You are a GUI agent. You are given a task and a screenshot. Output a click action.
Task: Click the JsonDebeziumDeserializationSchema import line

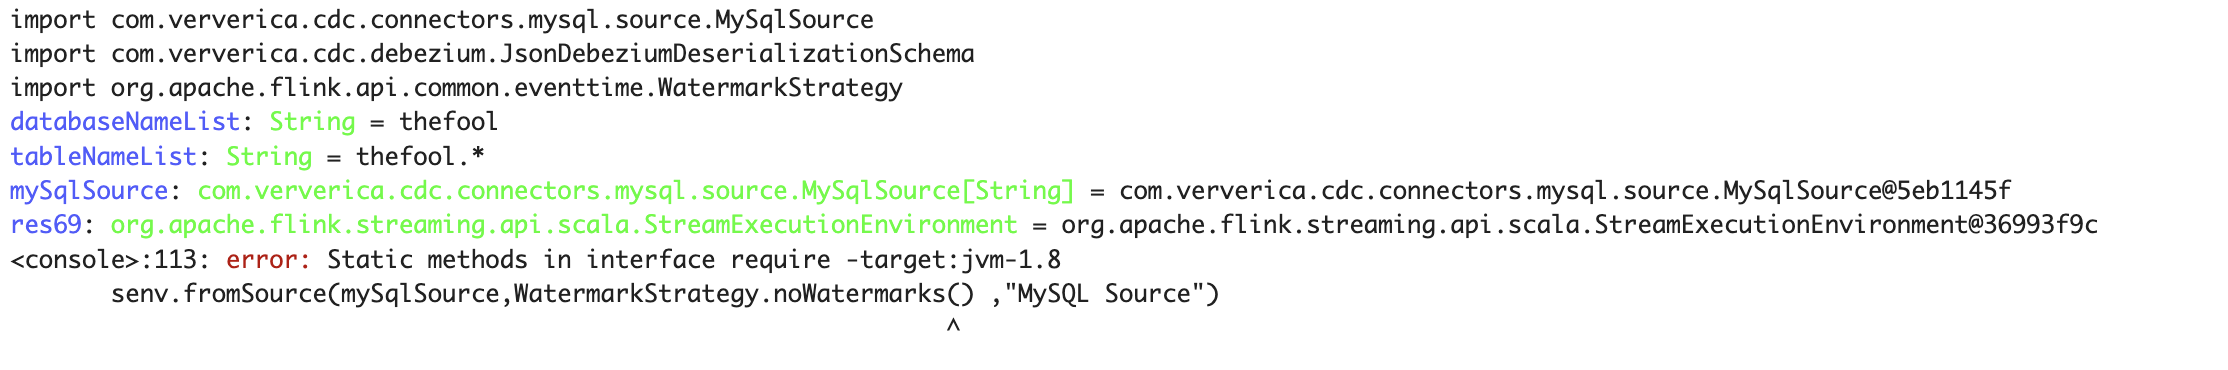pyautogui.click(x=492, y=54)
